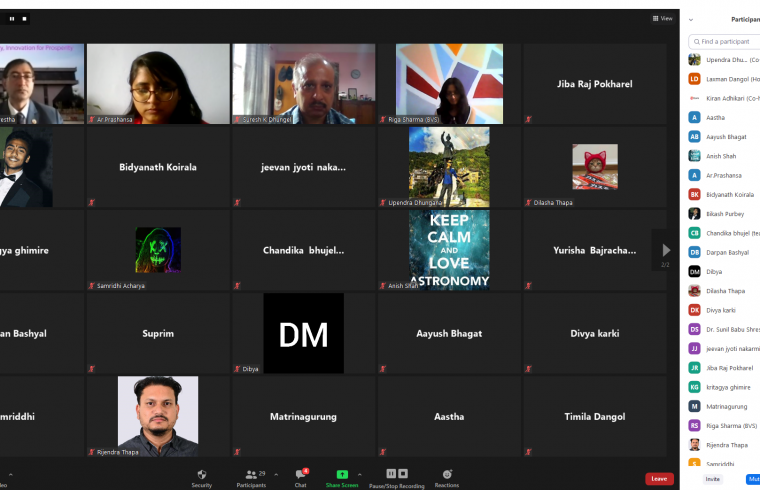Stop the recording from bottom toolbar
Image resolution: width=760 pixels, height=490 pixels.
[403, 474]
